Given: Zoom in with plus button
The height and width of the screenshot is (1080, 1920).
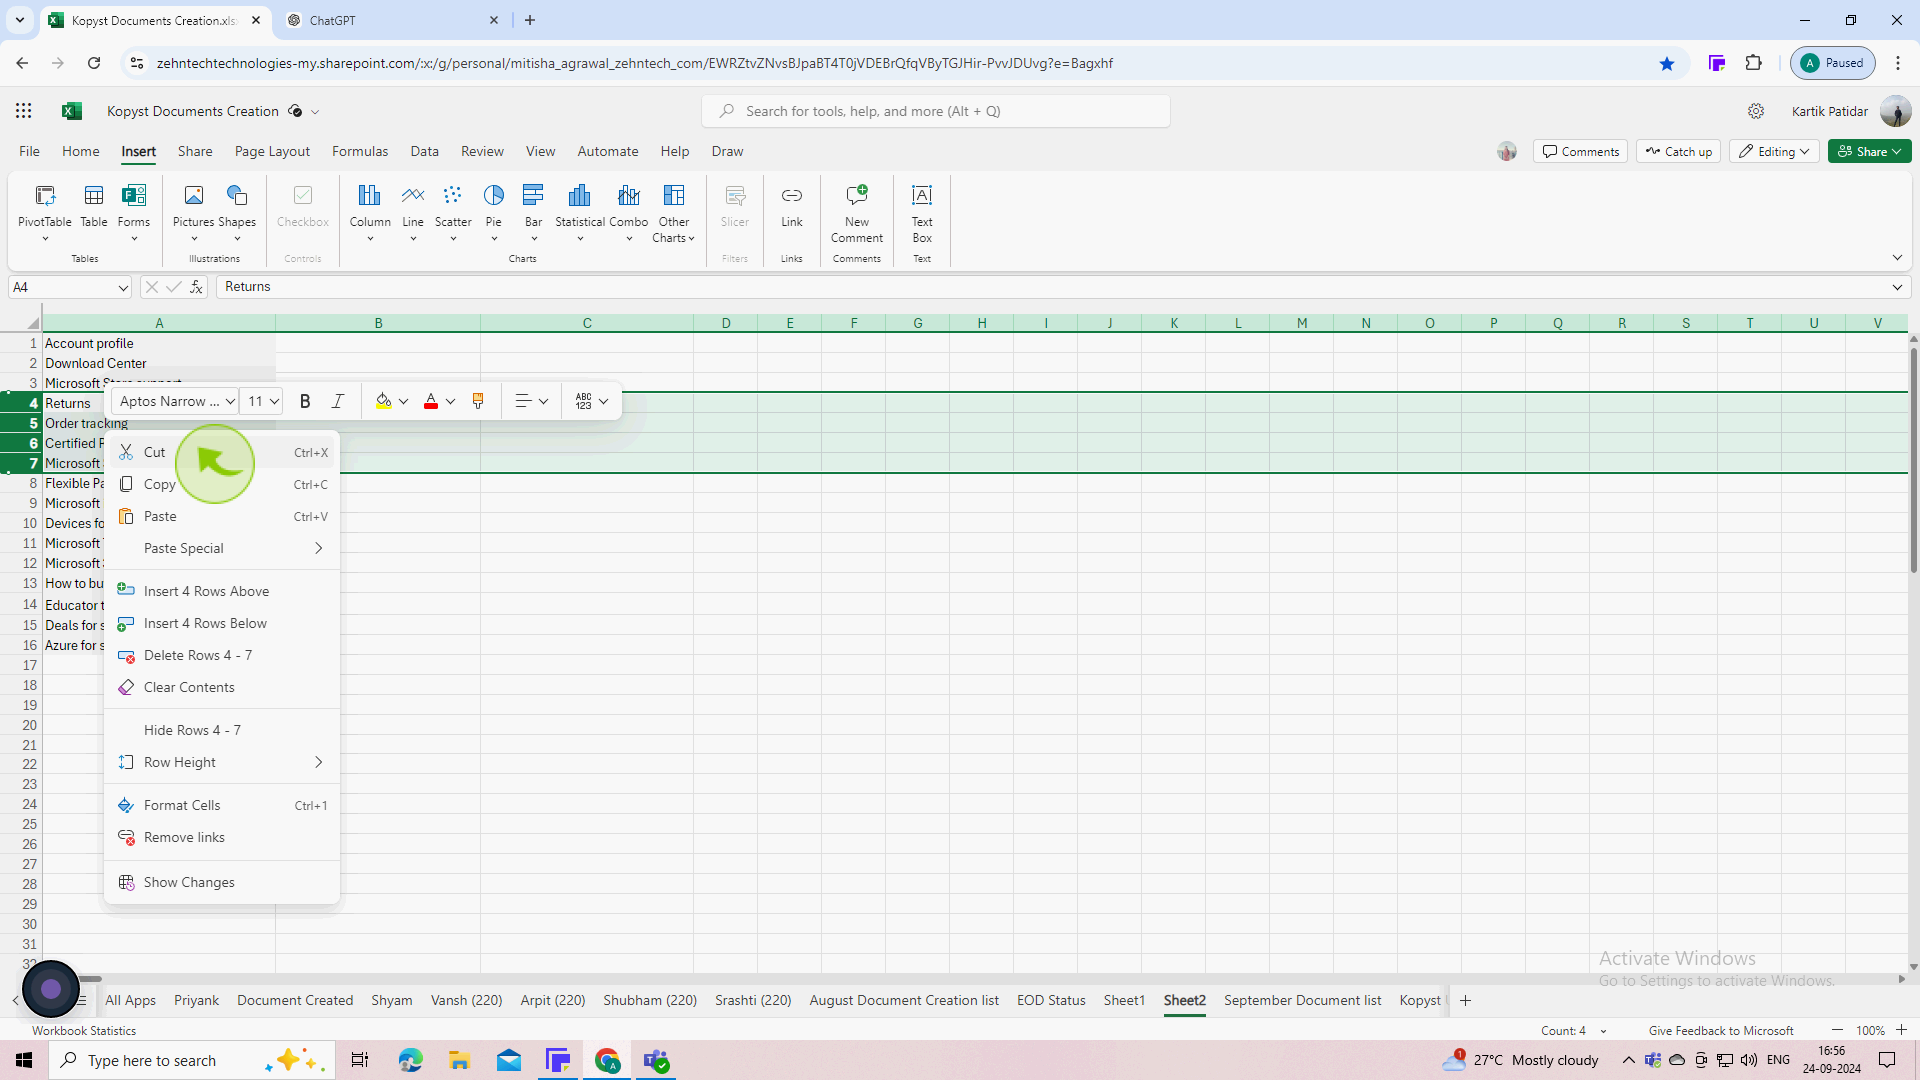Looking at the screenshot, I should 1901,1030.
